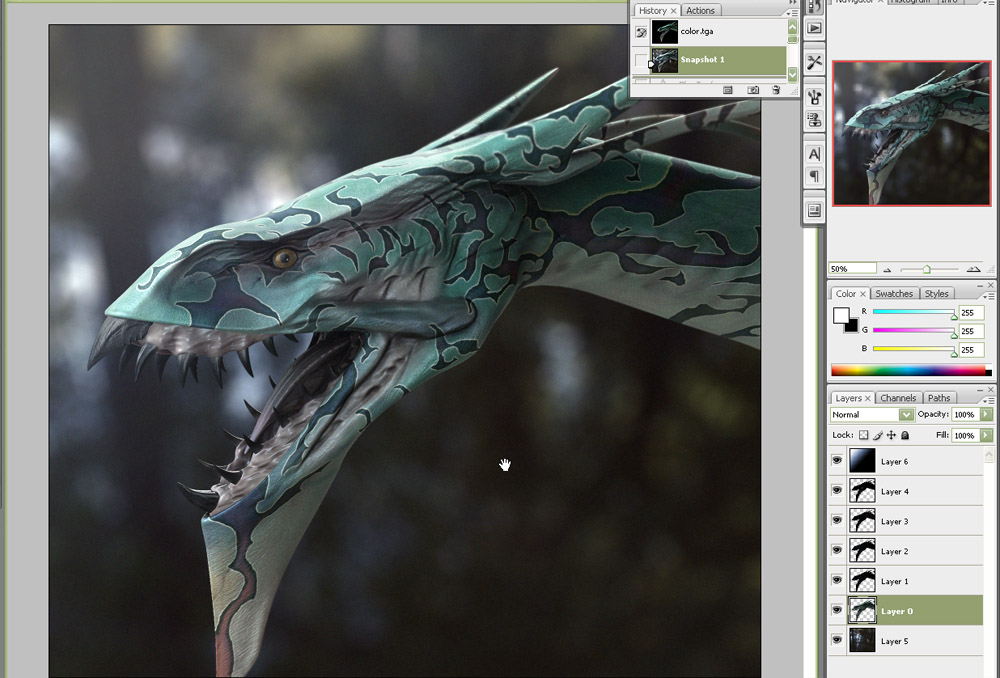The height and width of the screenshot is (678, 1000).
Task: Select Layer 4 in Layers panel
Action: [915, 491]
